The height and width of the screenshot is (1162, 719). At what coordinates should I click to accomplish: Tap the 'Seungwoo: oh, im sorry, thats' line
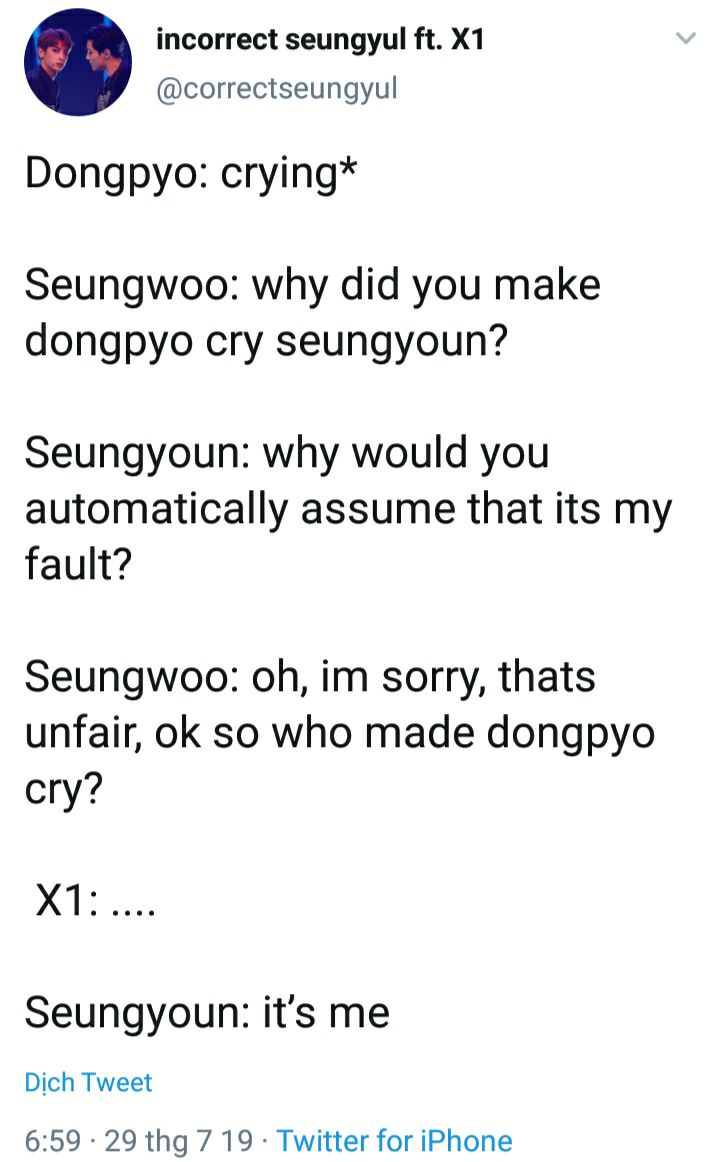pyautogui.click(x=310, y=677)
